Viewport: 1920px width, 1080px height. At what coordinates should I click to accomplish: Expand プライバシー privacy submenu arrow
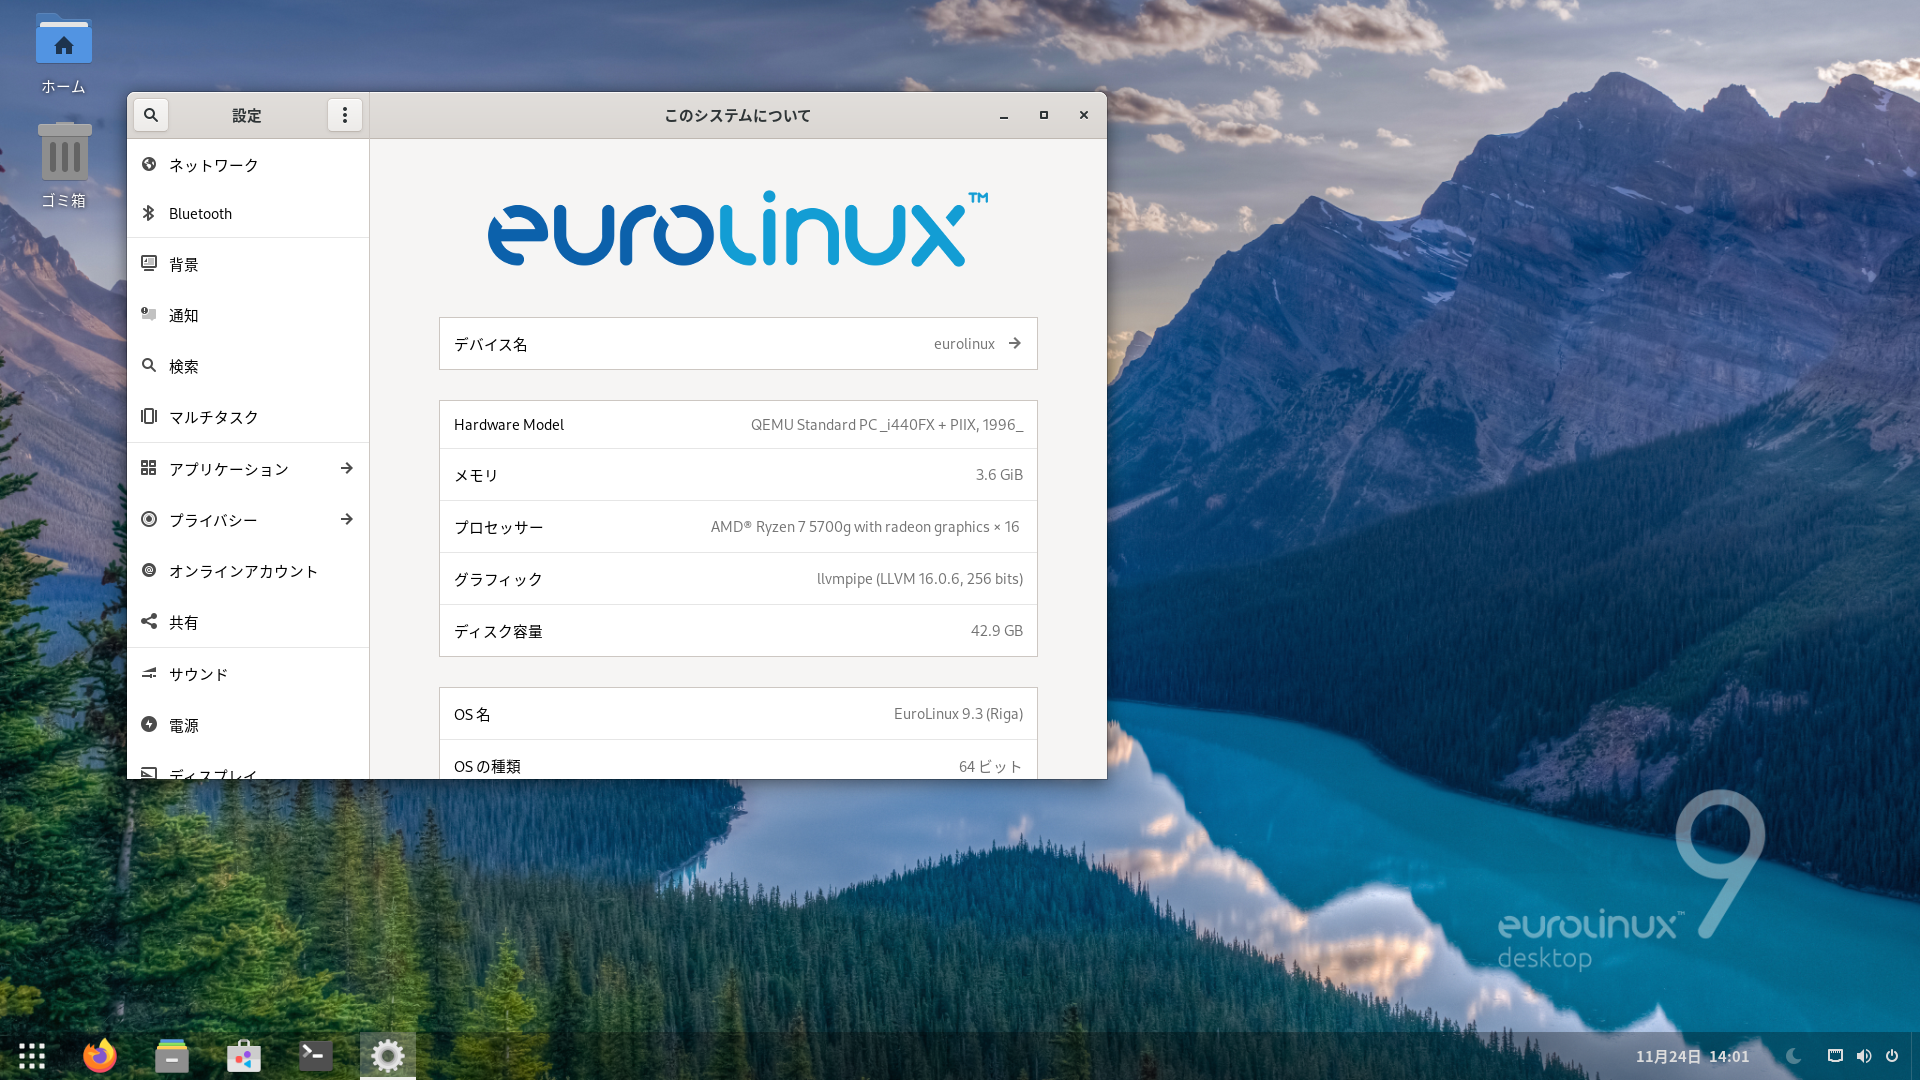(x=346, y=519)
